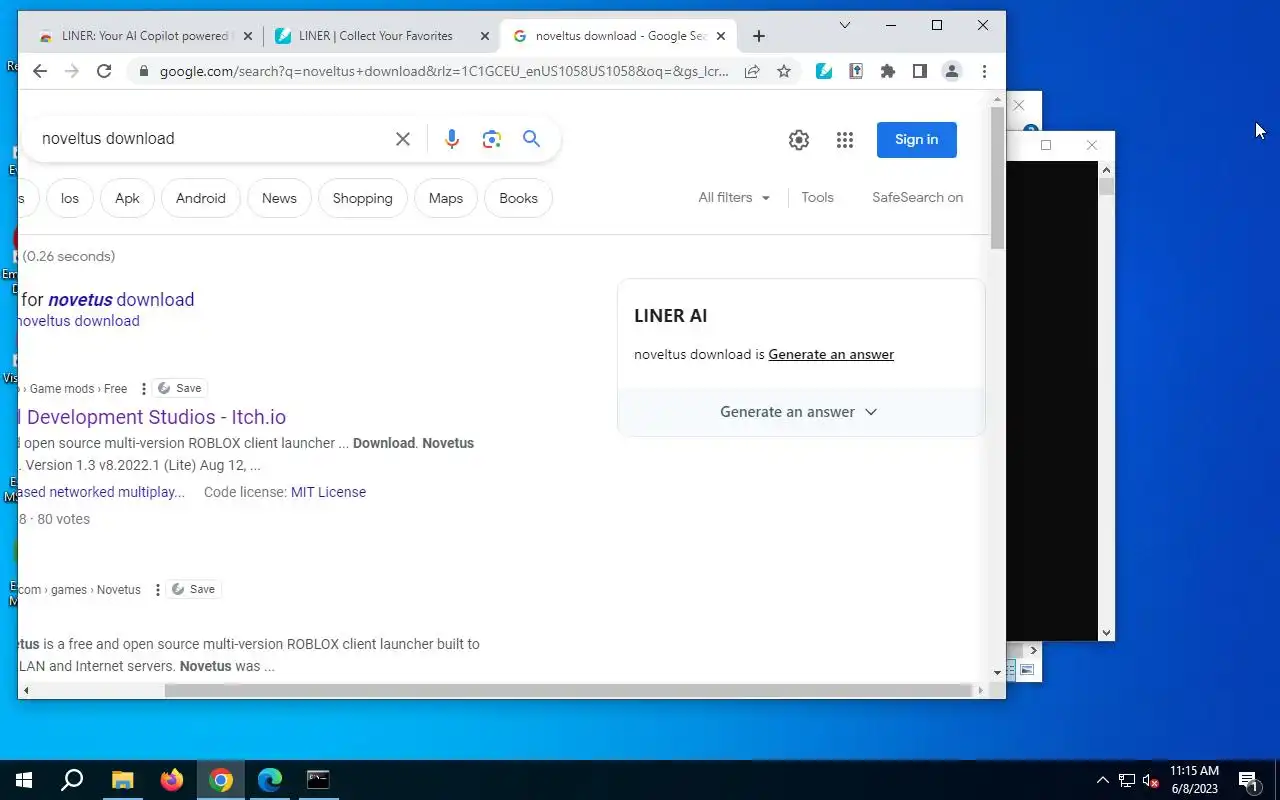Open the network tray icon

(1127, 781)
